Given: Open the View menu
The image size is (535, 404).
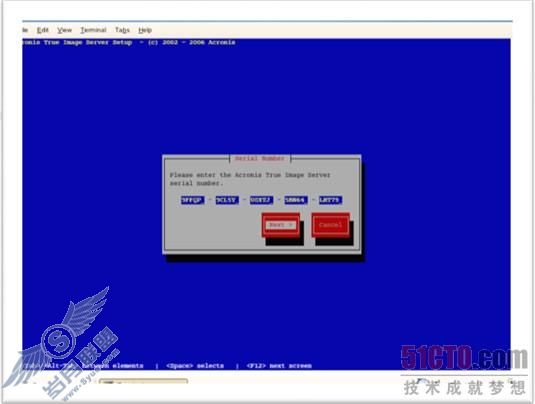Looking at the screenshot, I should (64, 30).
